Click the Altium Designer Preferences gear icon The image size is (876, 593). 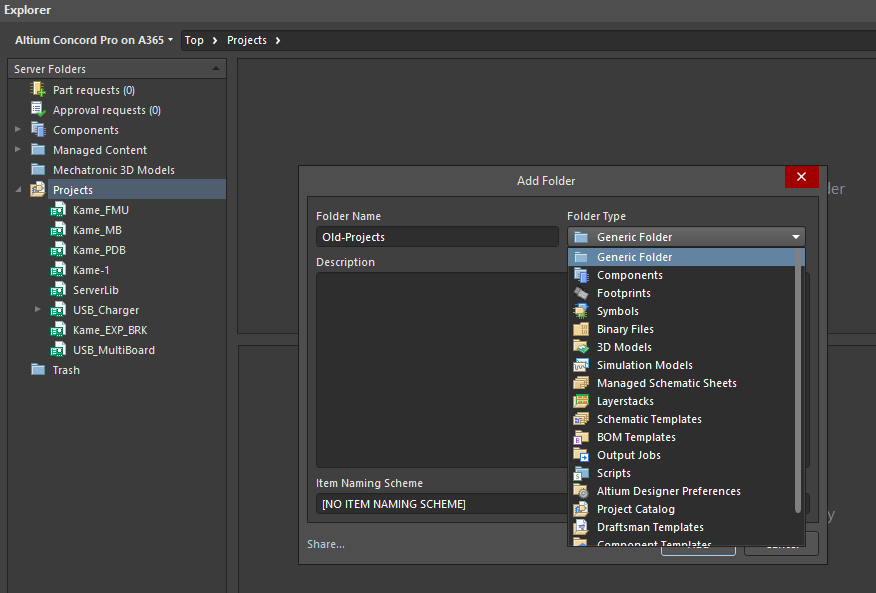pos(581,491)
